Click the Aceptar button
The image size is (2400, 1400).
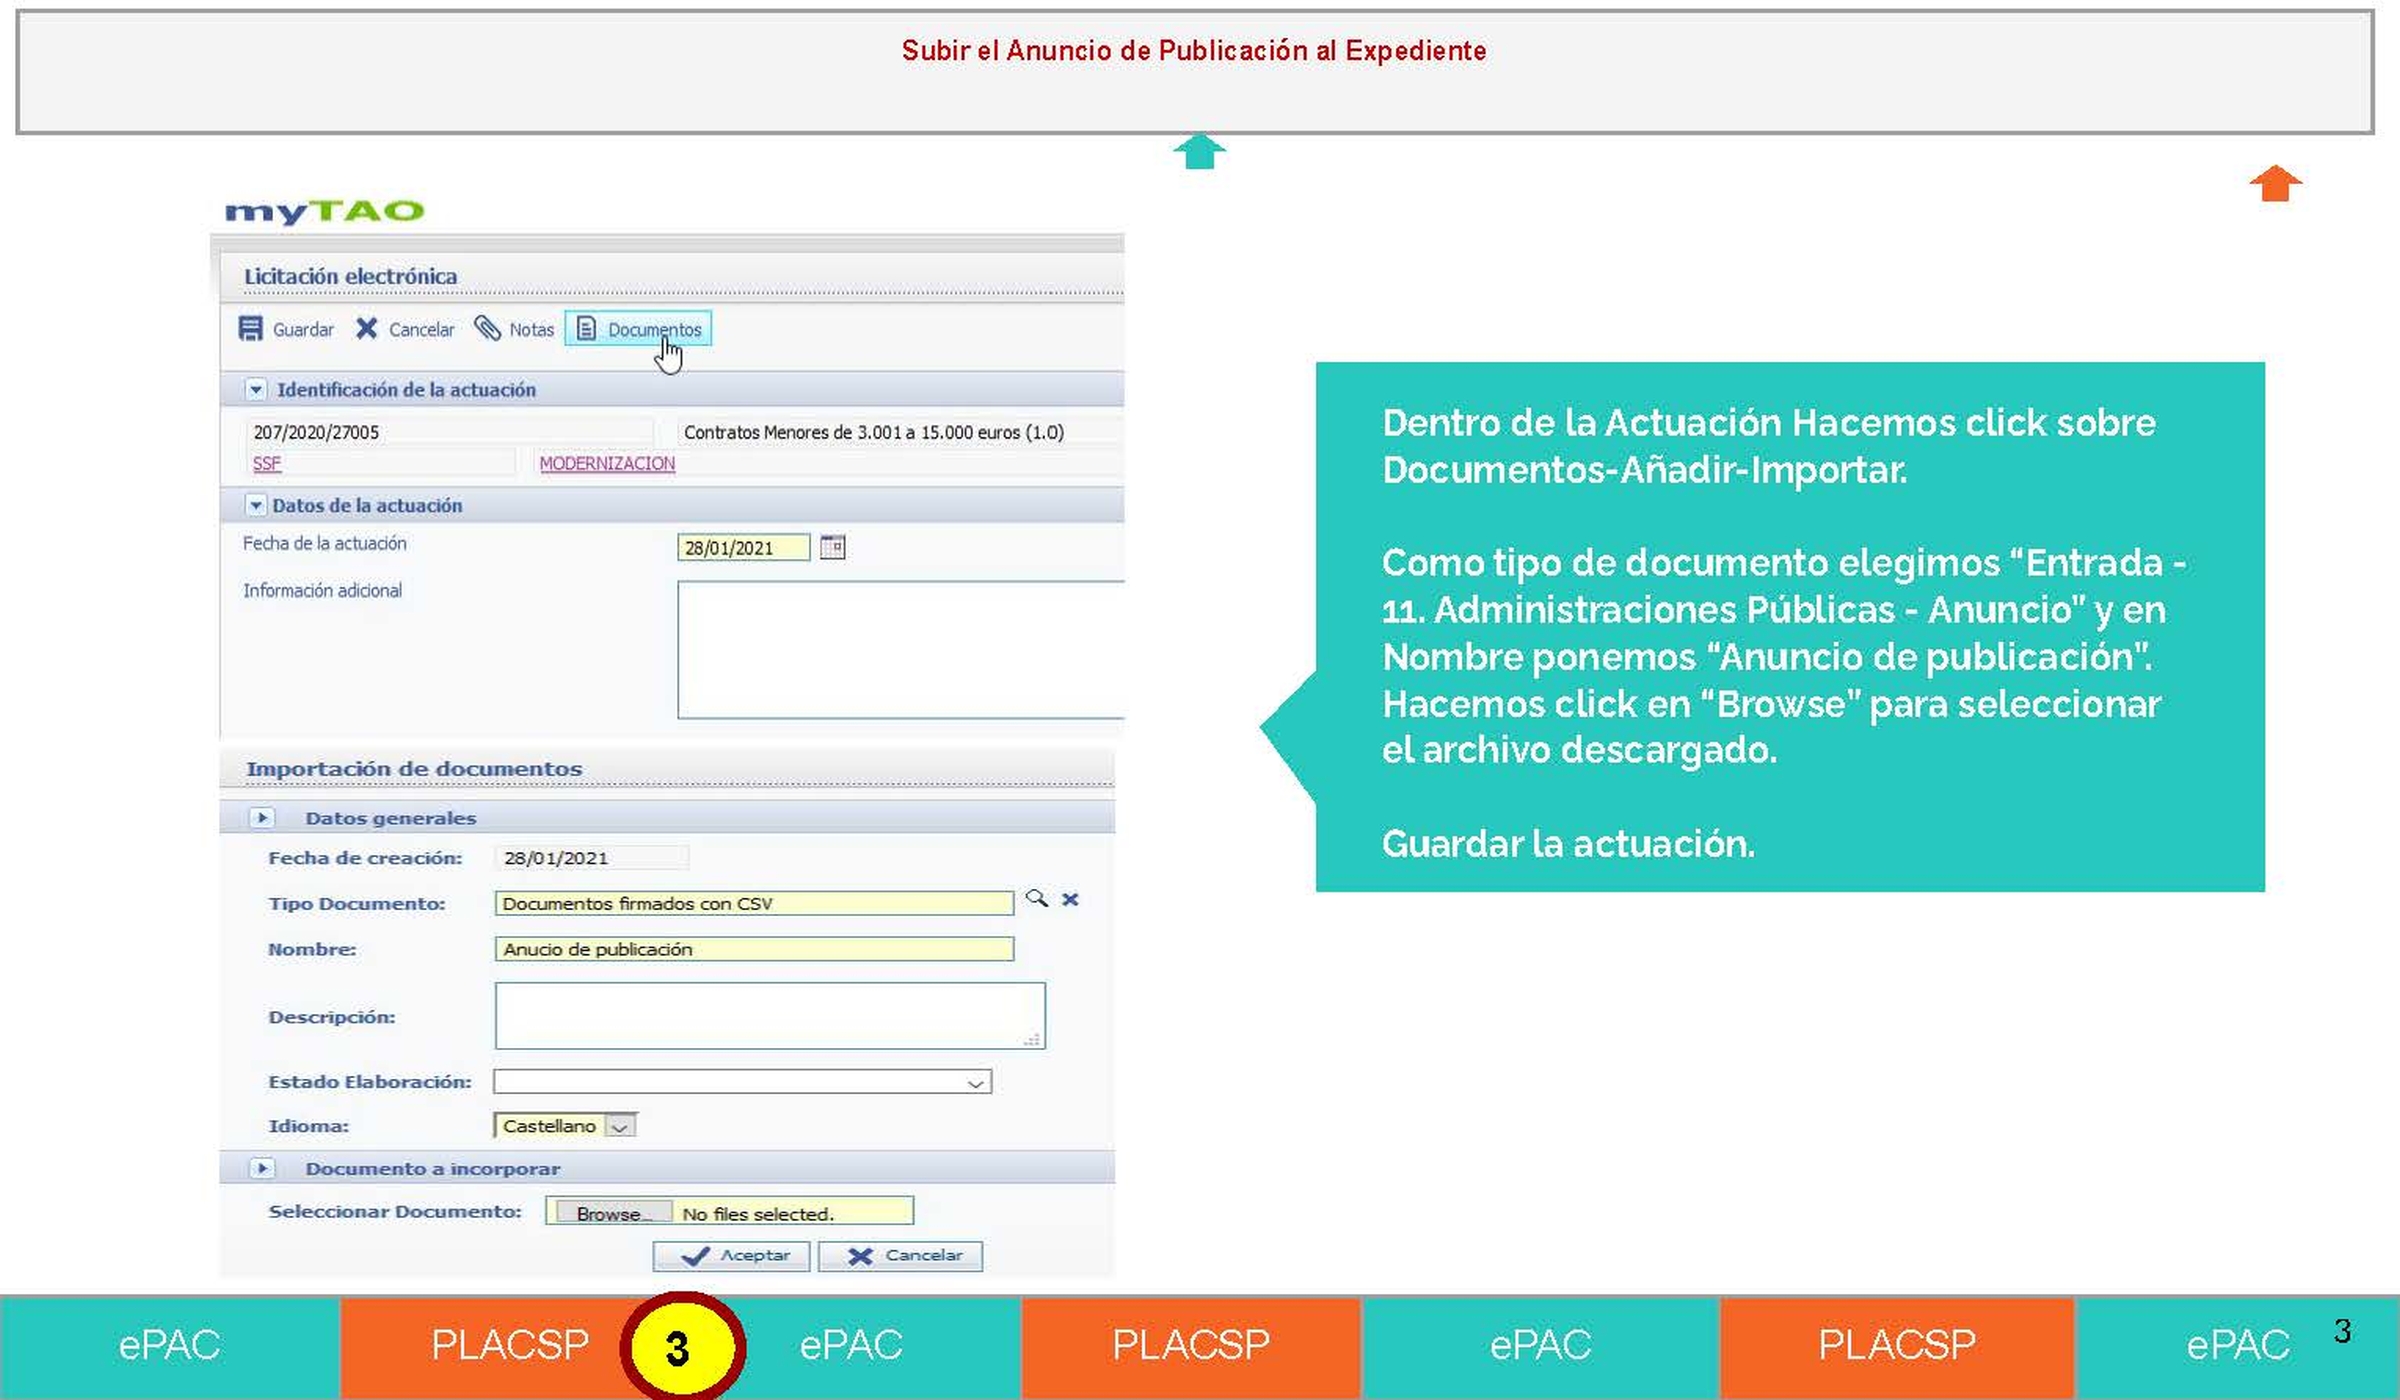(x=731, y=1256)
